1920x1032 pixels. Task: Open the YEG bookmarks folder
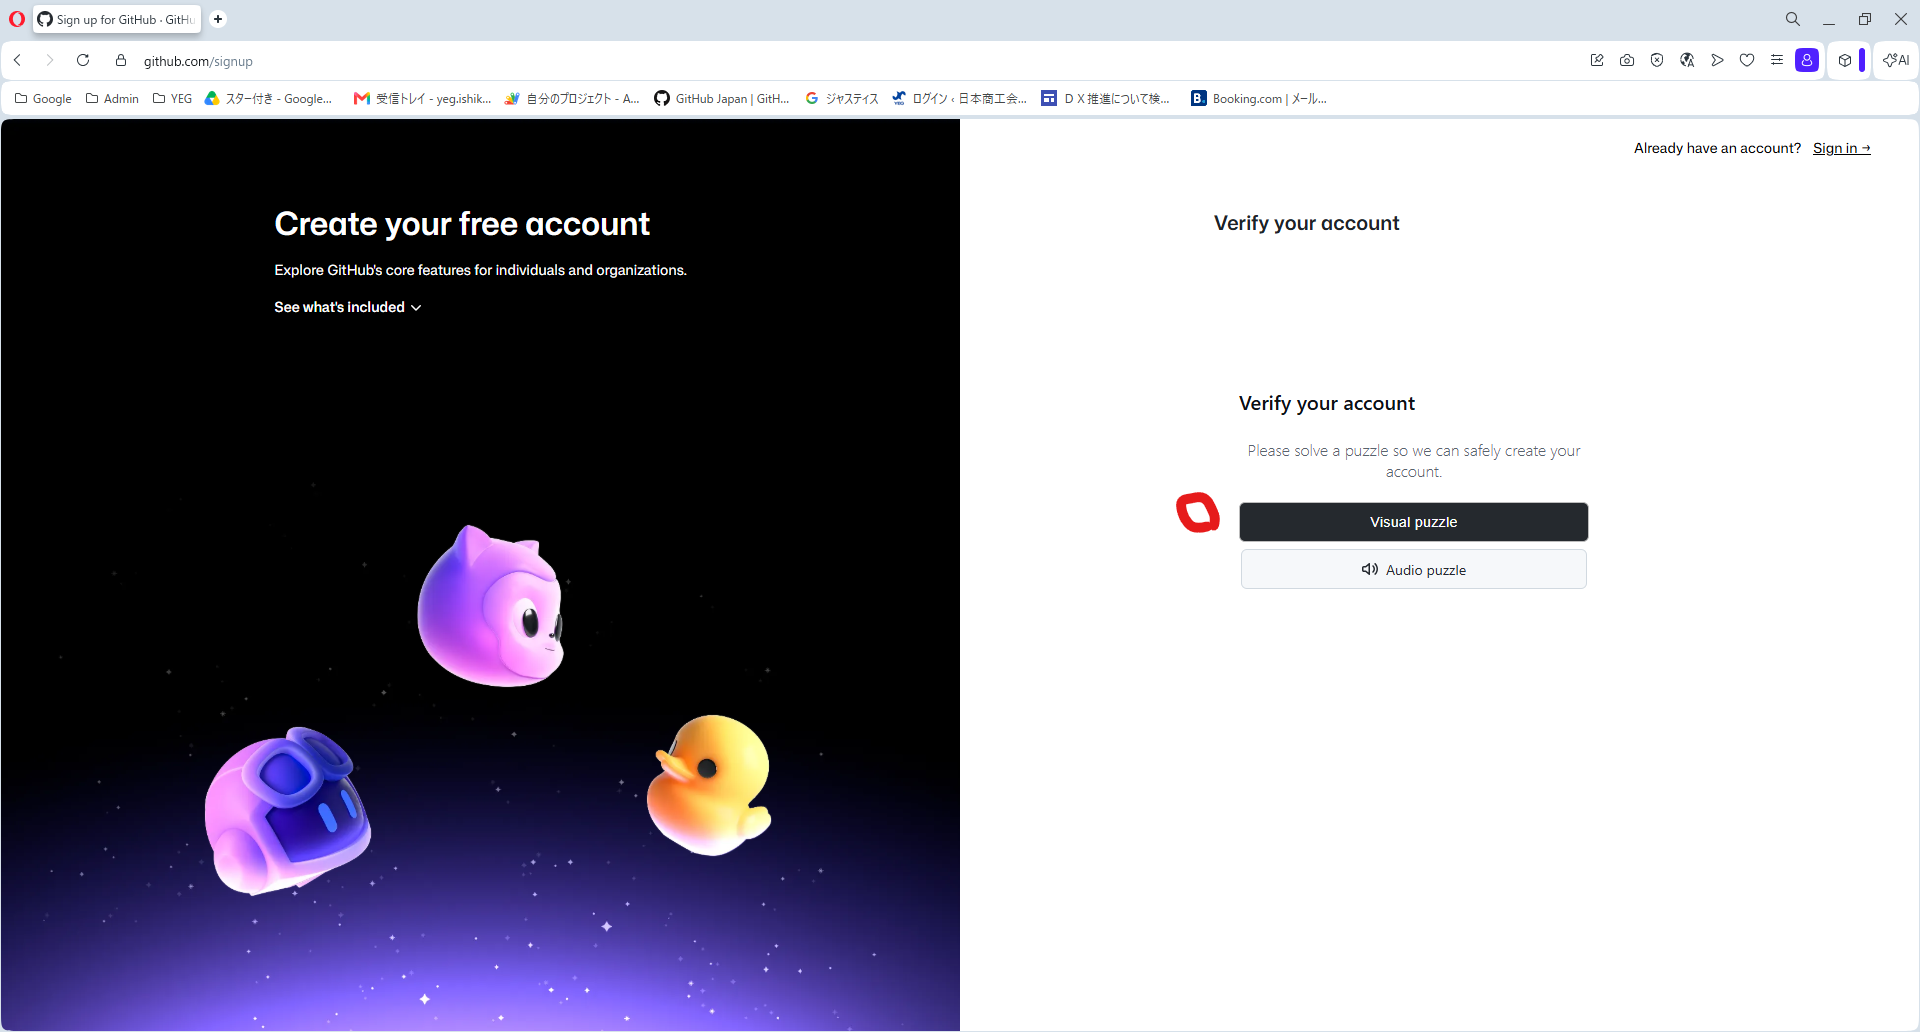(172, 98)
